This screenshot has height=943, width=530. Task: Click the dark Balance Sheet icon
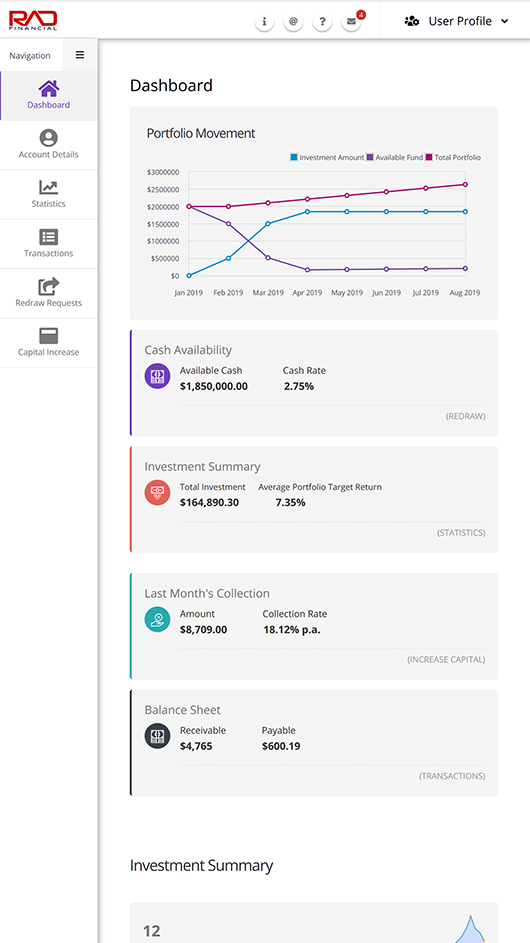coord(157,736)
